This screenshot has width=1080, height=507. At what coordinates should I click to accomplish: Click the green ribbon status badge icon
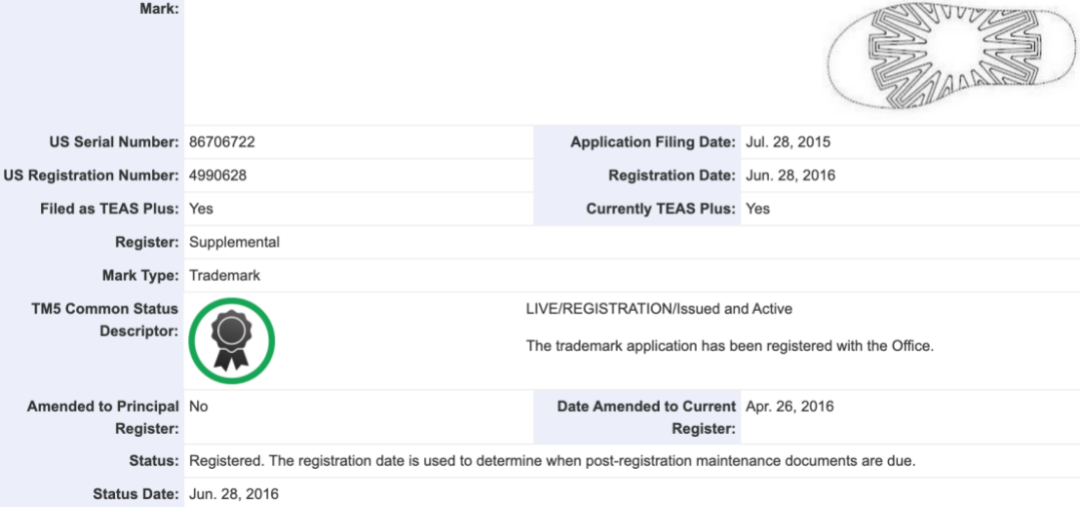(231, 341)
